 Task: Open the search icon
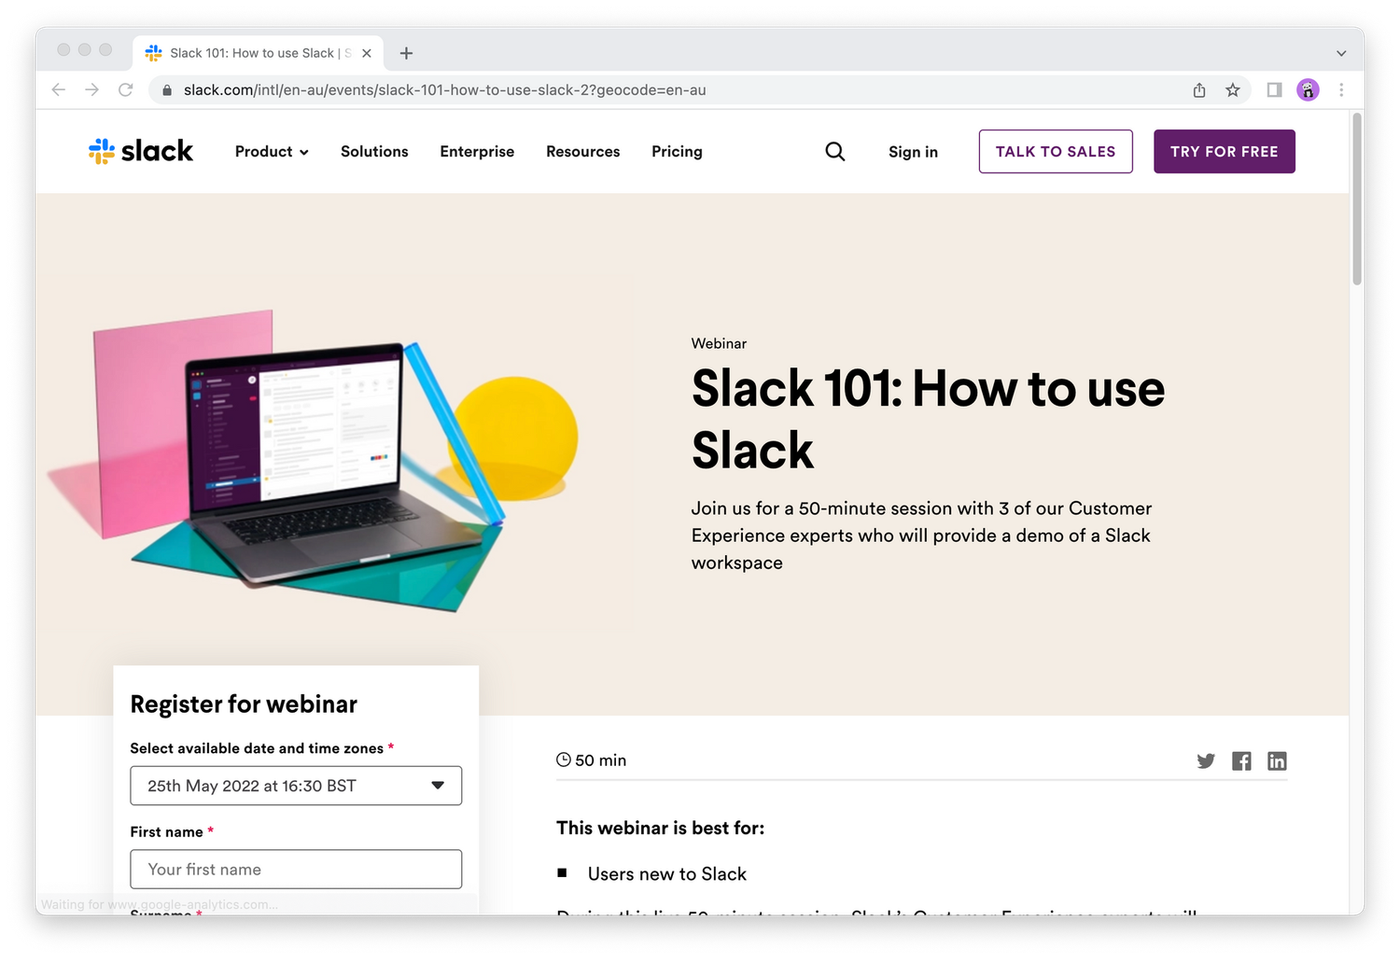click(x=835, y=151)
